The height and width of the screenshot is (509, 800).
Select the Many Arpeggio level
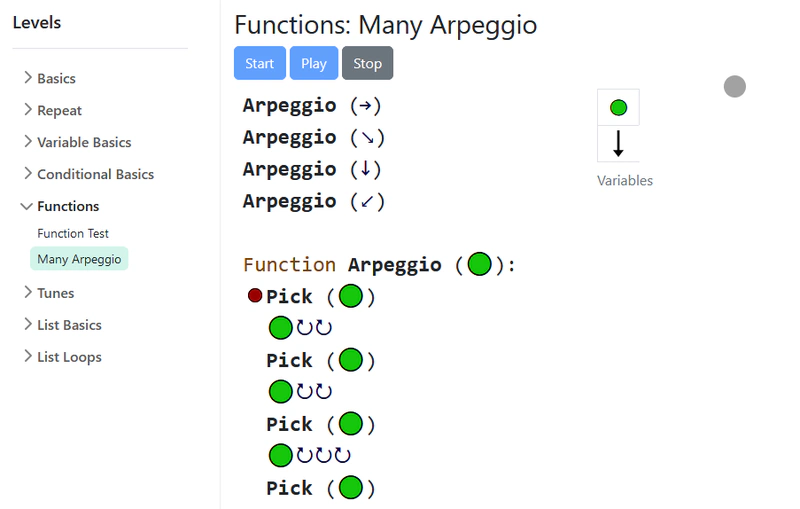(x=79, y=259)
